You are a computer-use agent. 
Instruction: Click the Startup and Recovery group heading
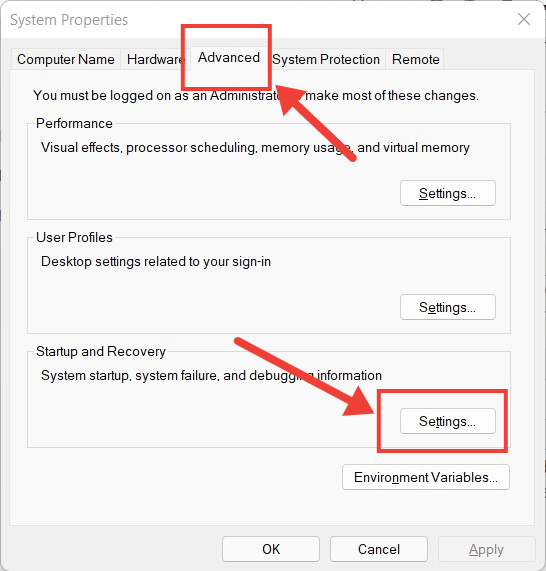[101, 351]
